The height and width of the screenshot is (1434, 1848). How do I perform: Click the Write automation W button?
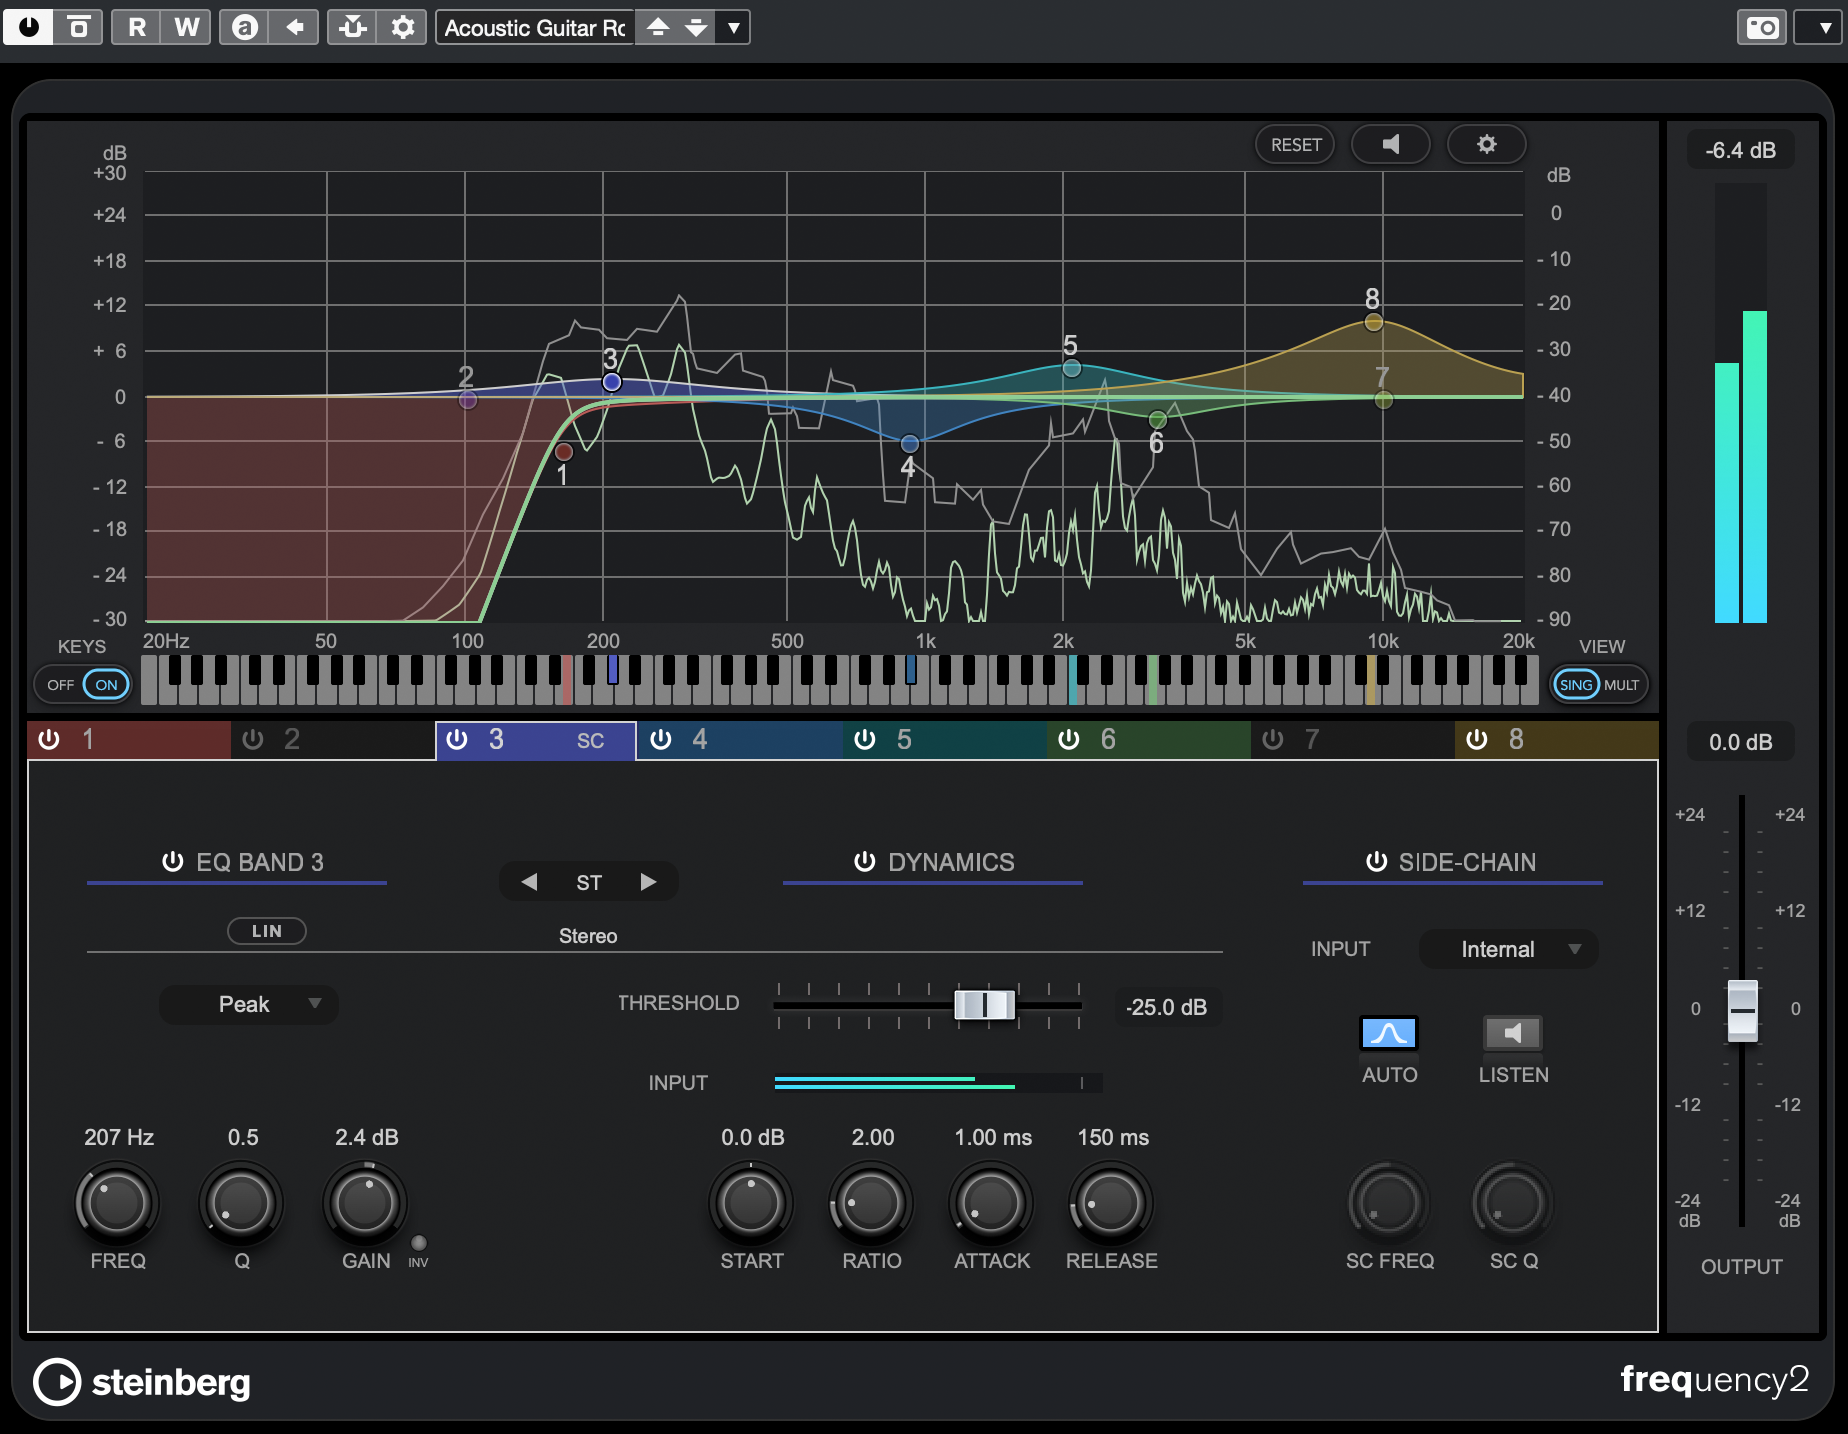(x=187, y=27)
